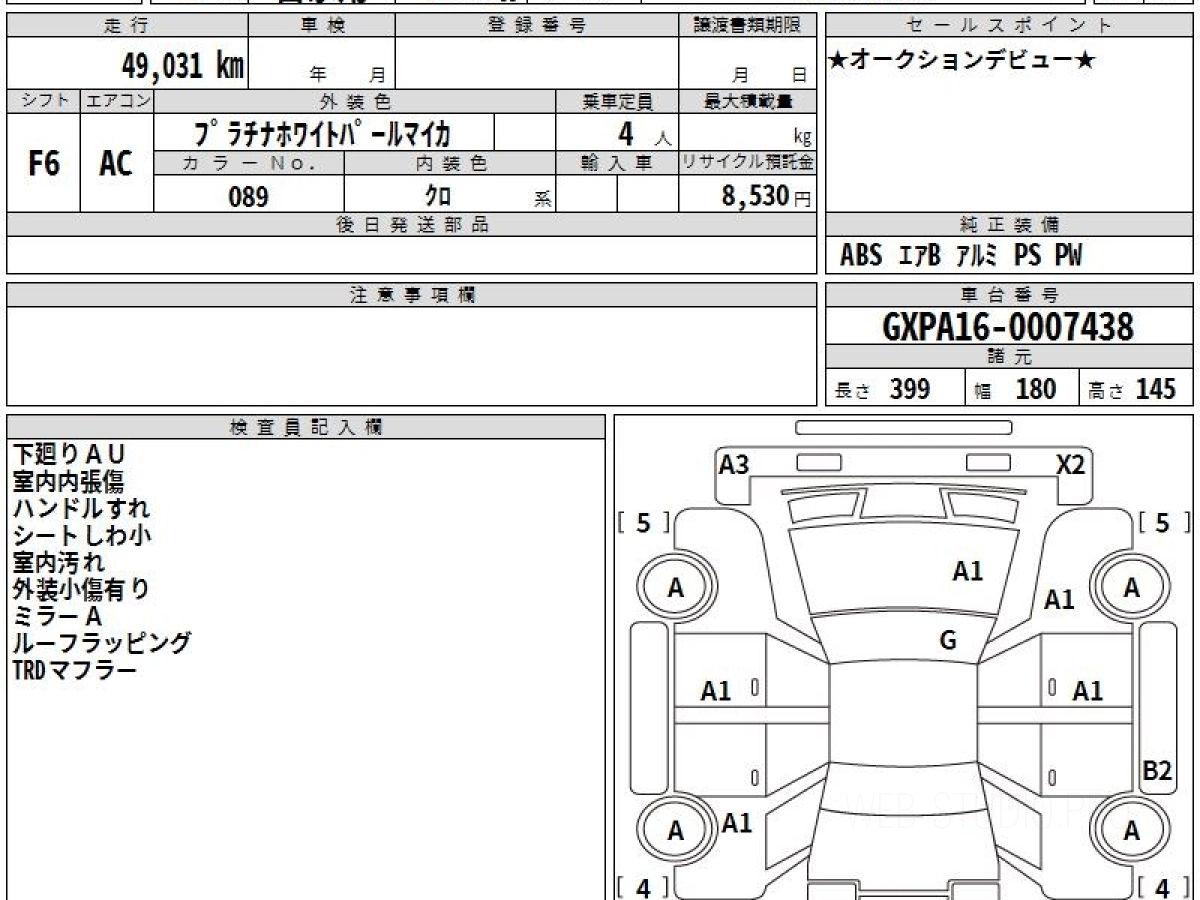The image size is (1200, 900).
Task: Click the inspector note シートしわ小
Action: [x=82, y=536]
